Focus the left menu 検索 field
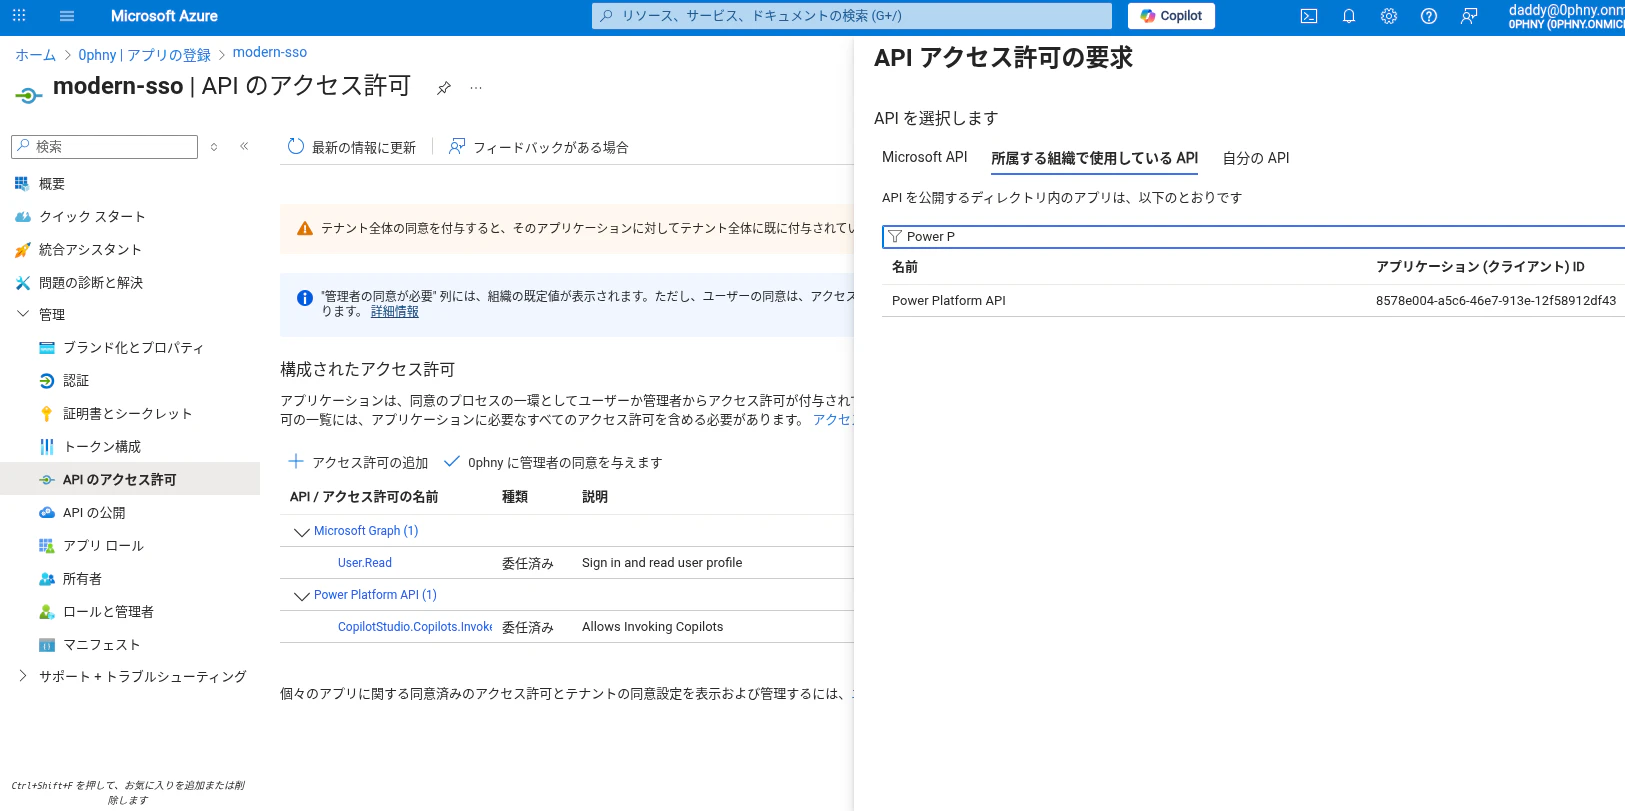Viewport: 1625px width, 811px height. (104, 147)
